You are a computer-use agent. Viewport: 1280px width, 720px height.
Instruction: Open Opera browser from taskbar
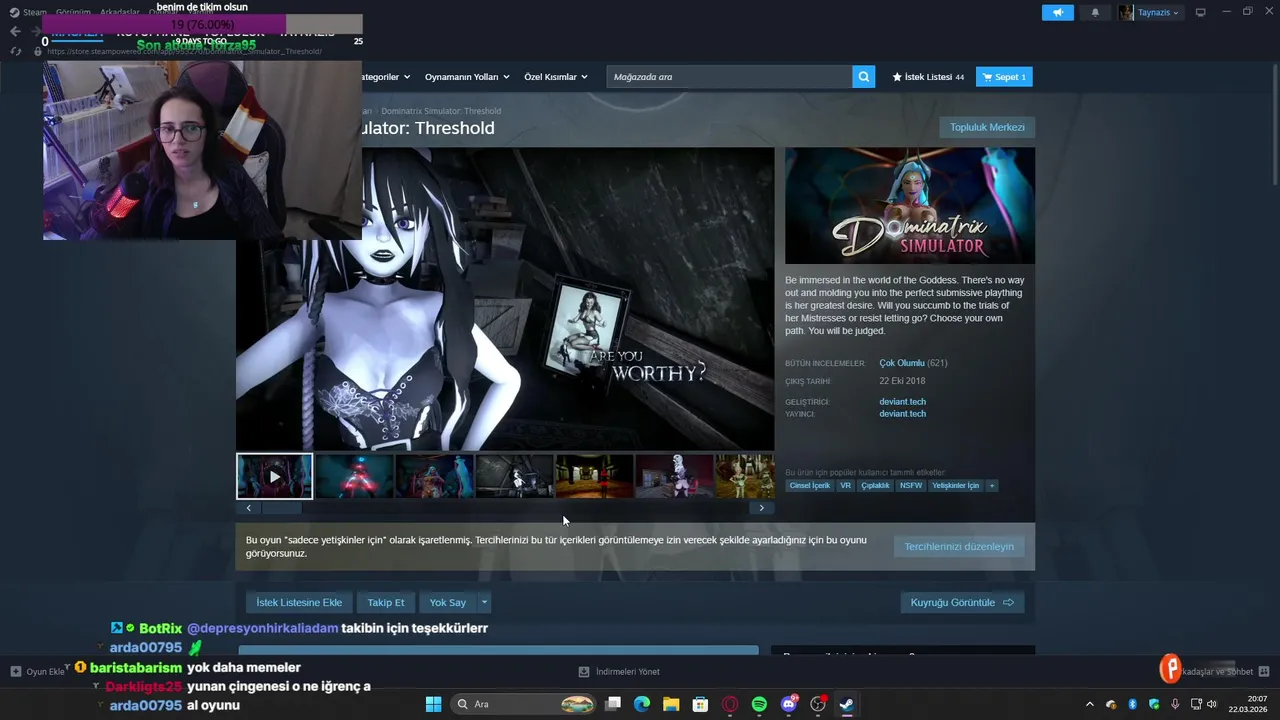click(x=730, y=704)
